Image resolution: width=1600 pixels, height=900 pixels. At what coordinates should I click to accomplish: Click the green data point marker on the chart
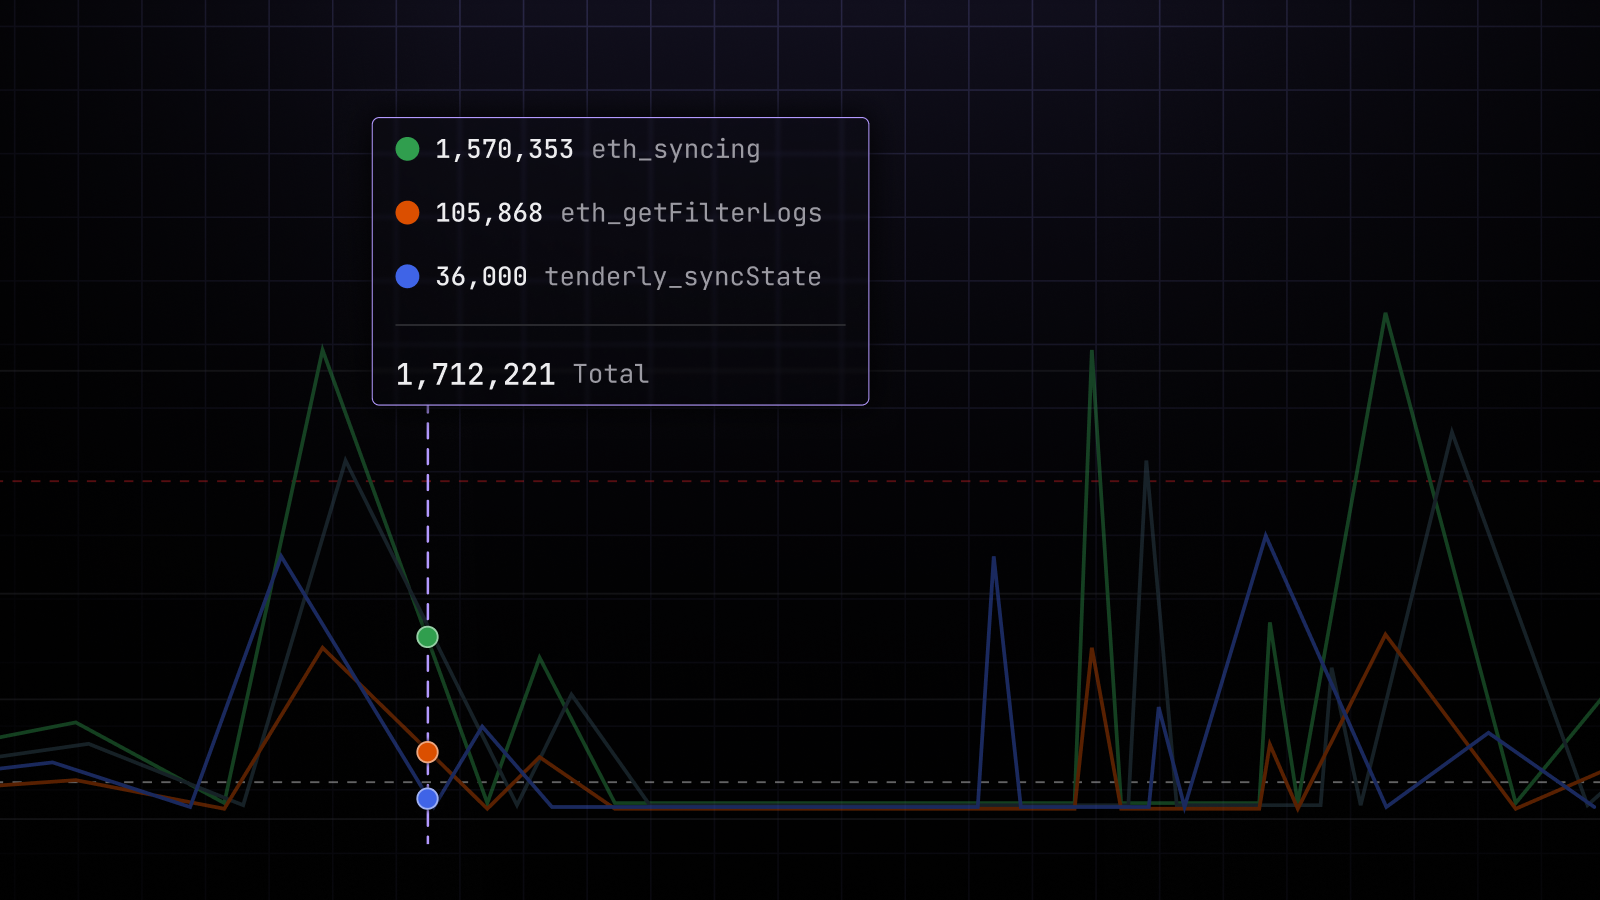pos(427,636)
